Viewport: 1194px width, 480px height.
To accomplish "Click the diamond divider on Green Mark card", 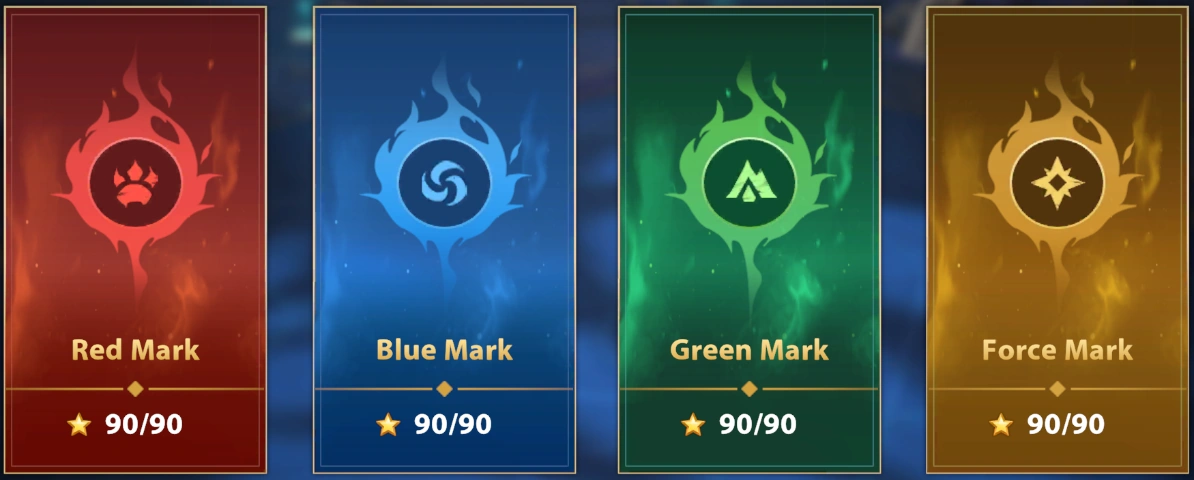I will pyautogui.click(x=749, y=389).
